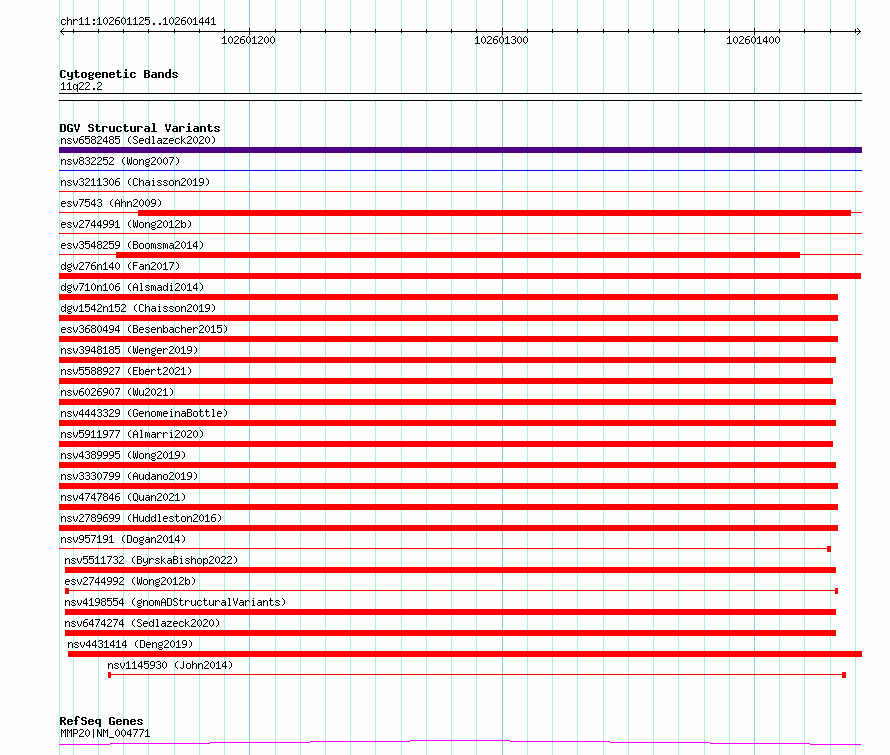Open variant nsv3211306 (Chaisson2019)
This screenshot has width=890, height=755.
click(135, 182)
